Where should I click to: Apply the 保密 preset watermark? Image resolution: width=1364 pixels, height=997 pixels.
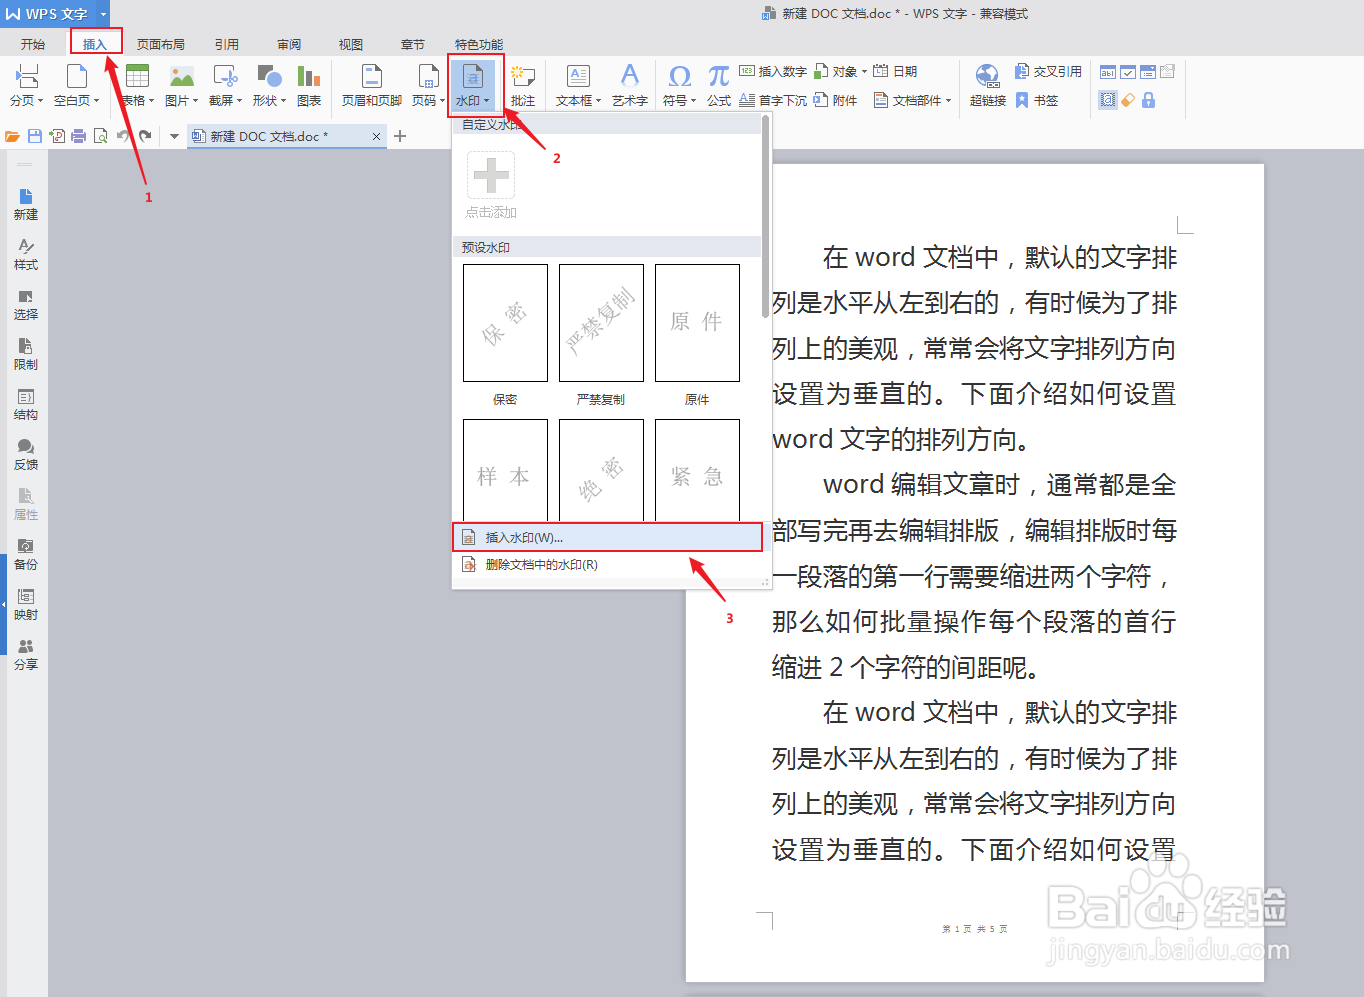(504, 322)
